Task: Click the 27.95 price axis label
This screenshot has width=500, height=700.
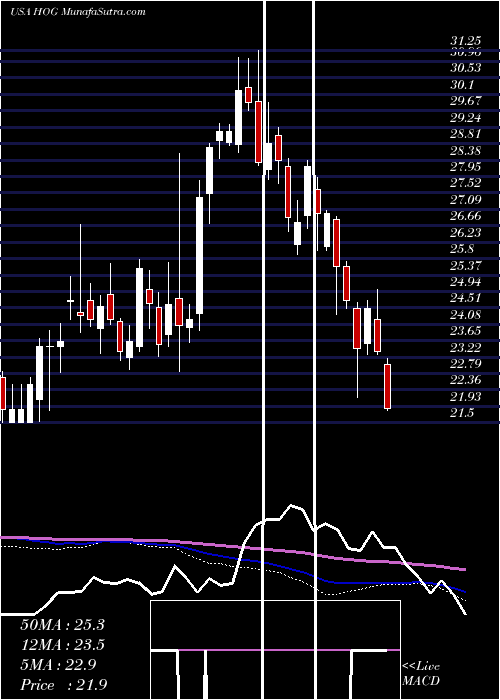Action: pyautogui.click(x=466, y=167)
